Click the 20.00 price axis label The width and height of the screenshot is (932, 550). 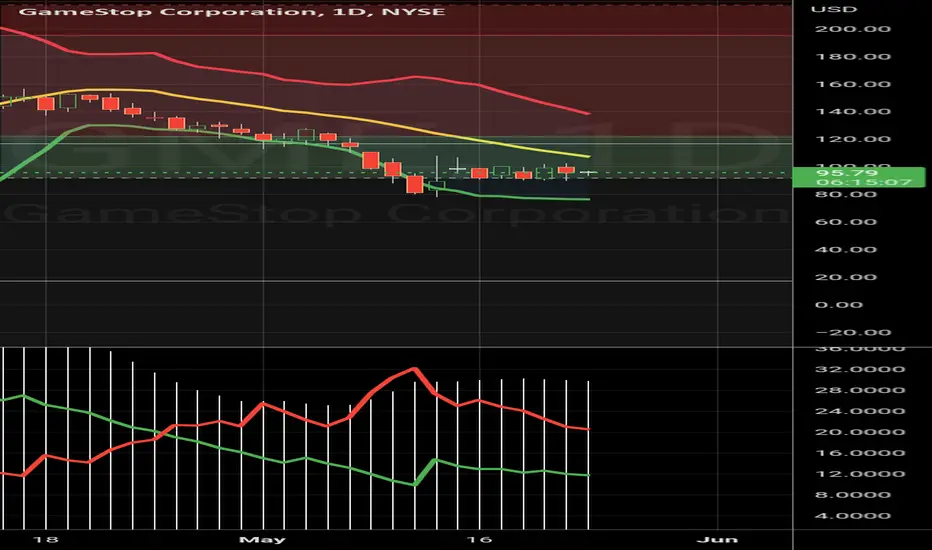[x=845, y=278]
